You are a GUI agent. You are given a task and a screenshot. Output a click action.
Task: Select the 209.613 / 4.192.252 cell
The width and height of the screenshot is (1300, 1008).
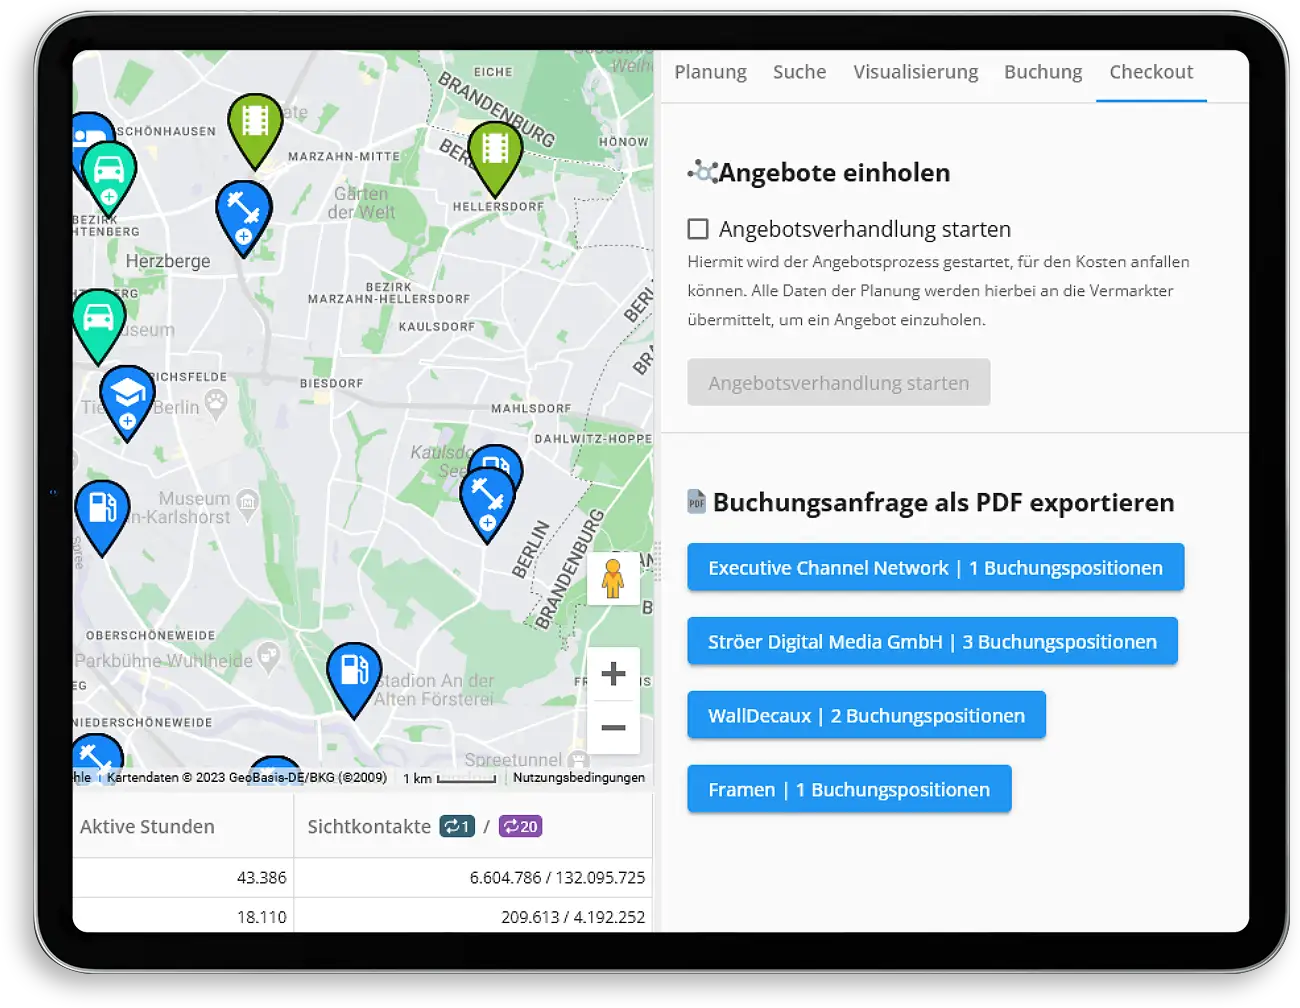[x=473, y=915]
